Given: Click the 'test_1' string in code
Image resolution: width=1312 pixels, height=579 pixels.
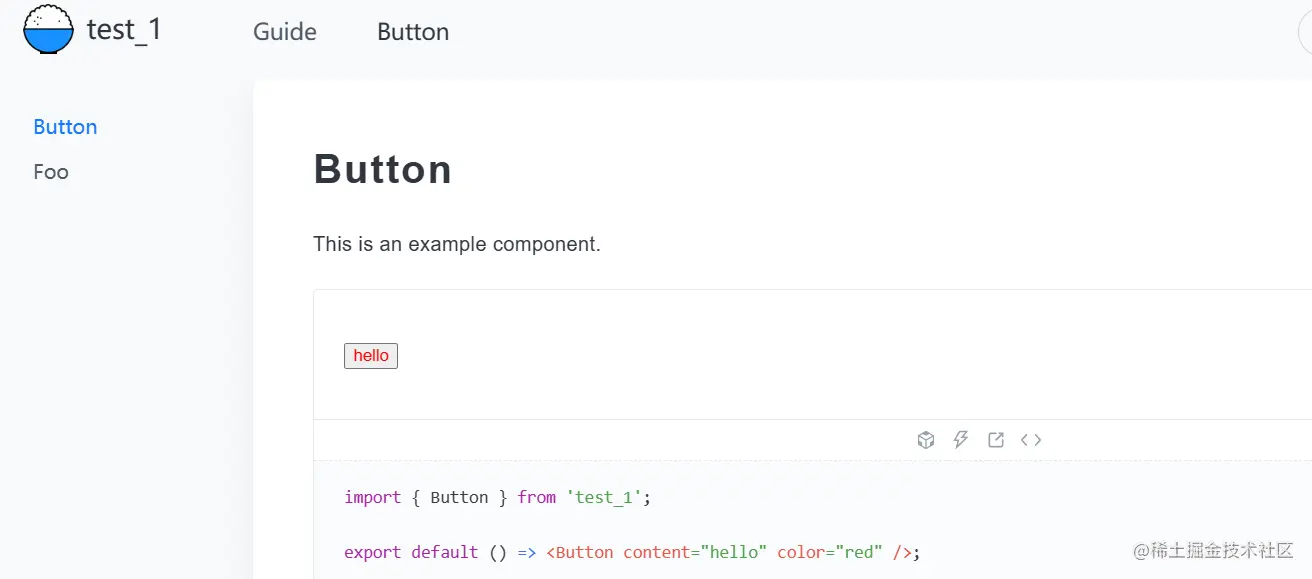Looking at the screenshot, I should point(604,497).
